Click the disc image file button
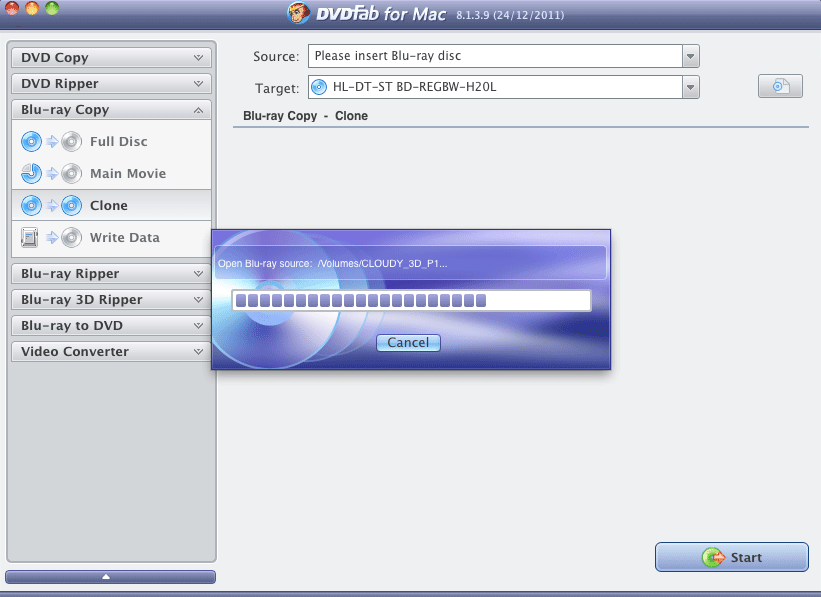 coord(780,86)
